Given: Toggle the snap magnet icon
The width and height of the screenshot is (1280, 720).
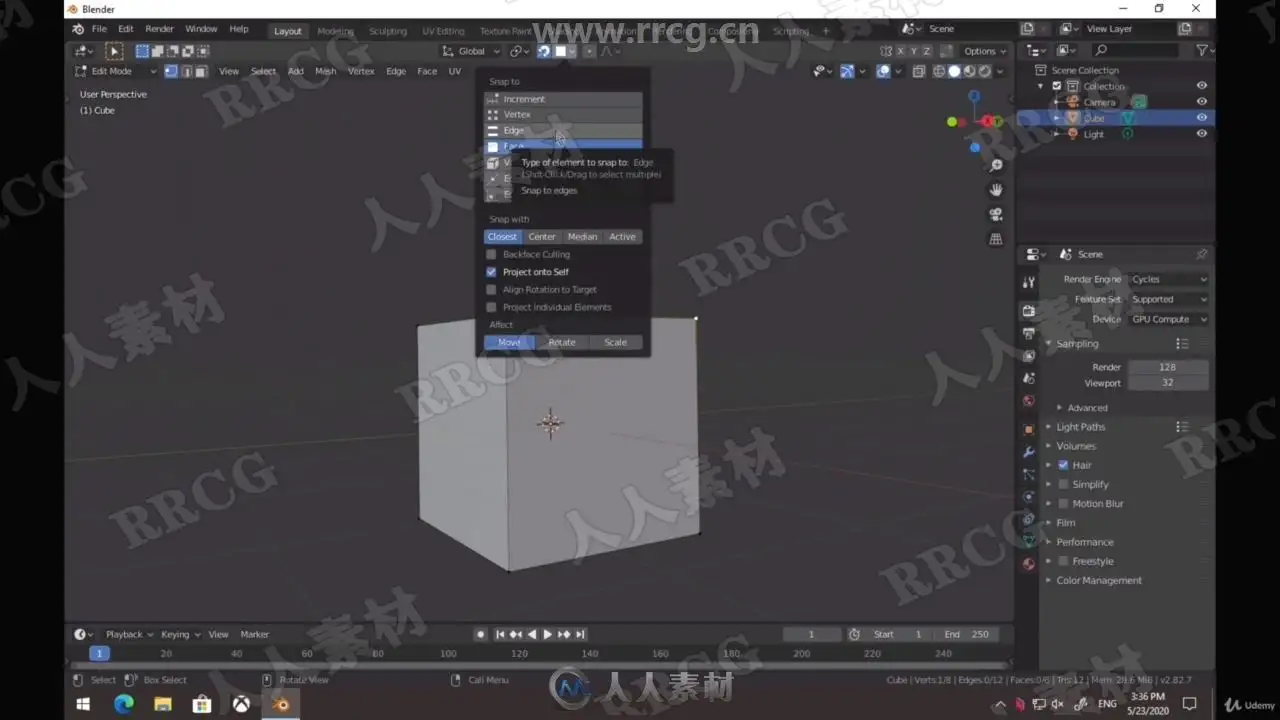Looking at the screenshot, I should point(544,51).
